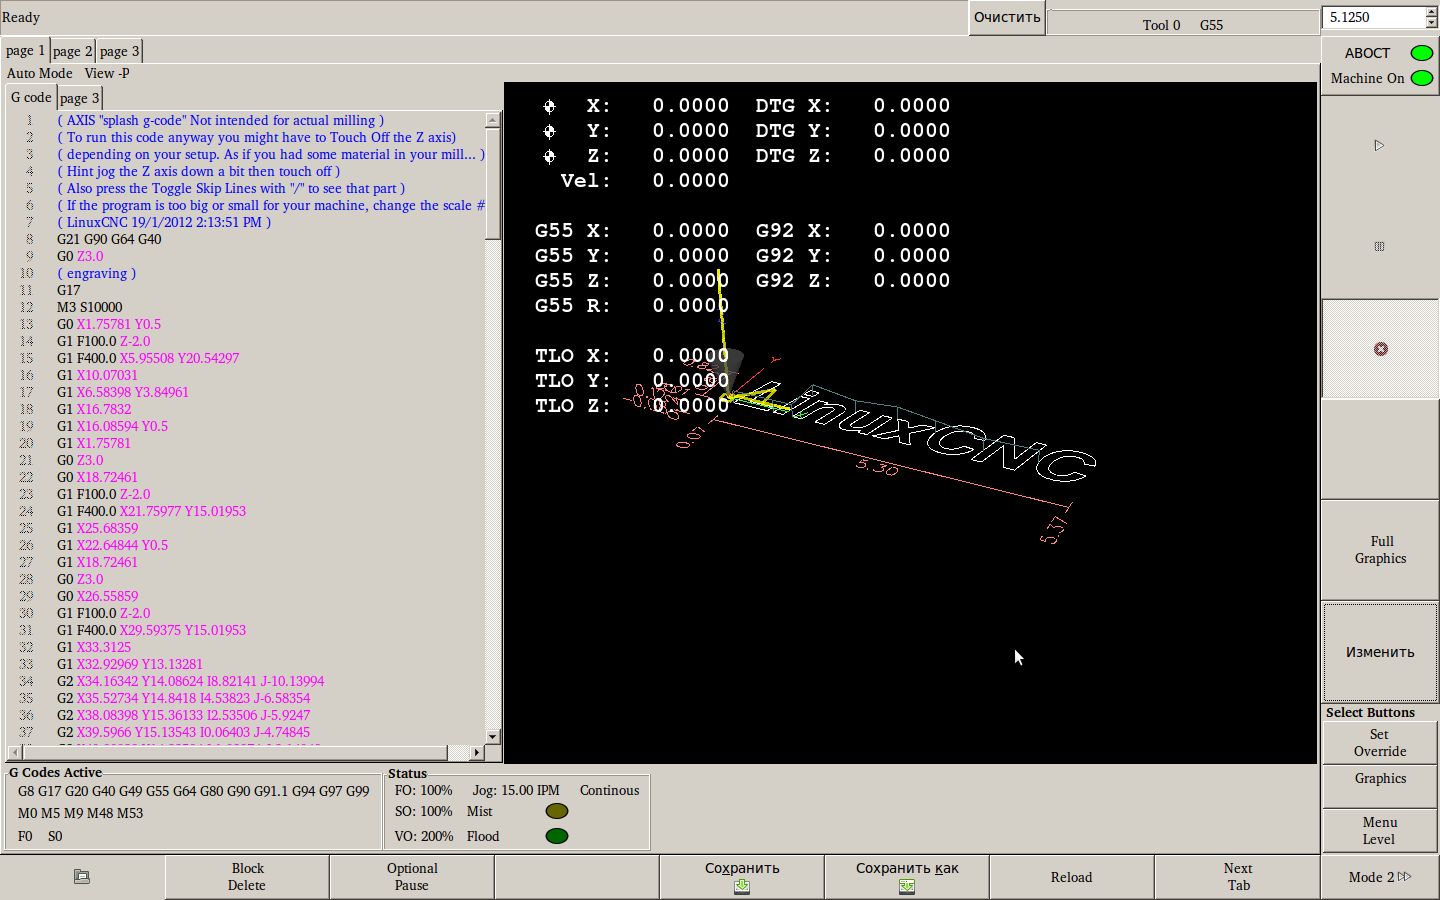The width and height of the screenshot is (1440, 900).
Task: Click the G-code vertical scrollbar thumb
Action: 492,183
